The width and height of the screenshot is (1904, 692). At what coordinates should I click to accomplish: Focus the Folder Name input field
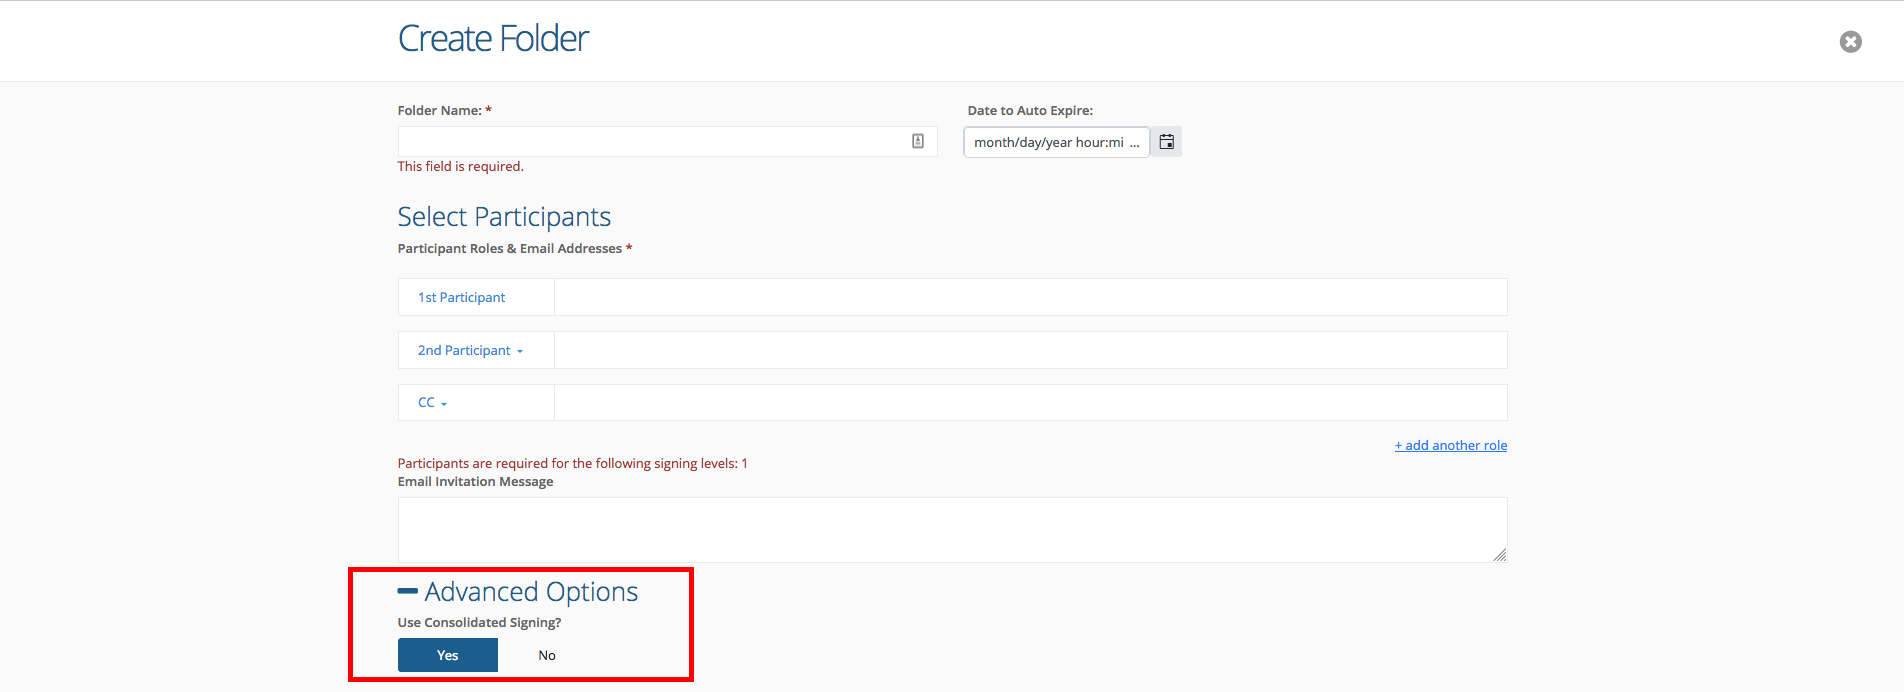pyautogui.click(x=667, y=142)
